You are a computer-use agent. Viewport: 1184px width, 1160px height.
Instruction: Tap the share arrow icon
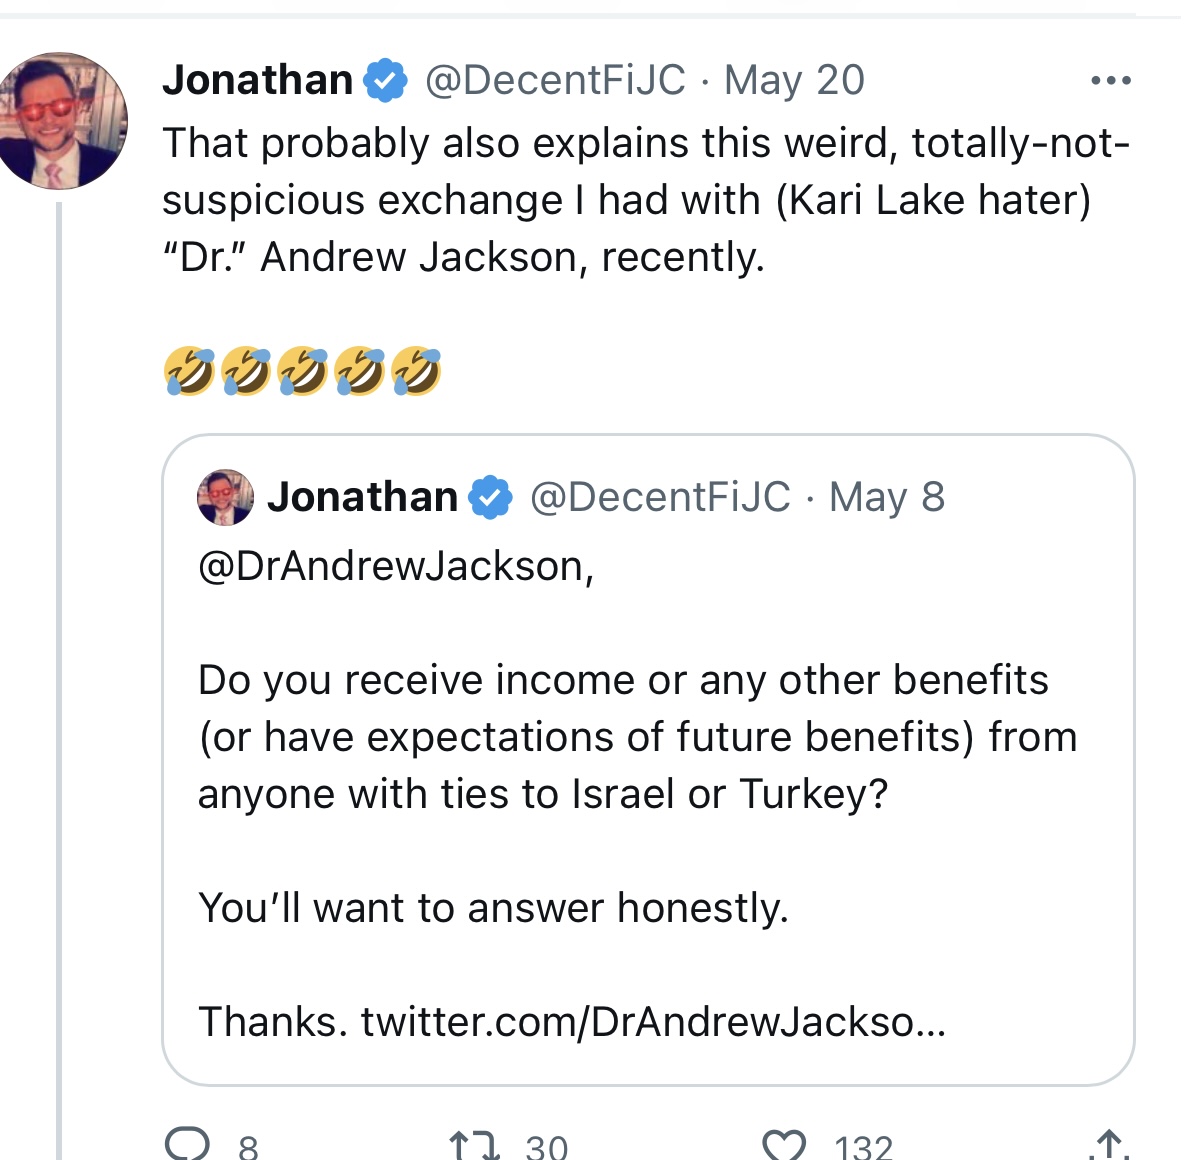click(1108, 1144)
